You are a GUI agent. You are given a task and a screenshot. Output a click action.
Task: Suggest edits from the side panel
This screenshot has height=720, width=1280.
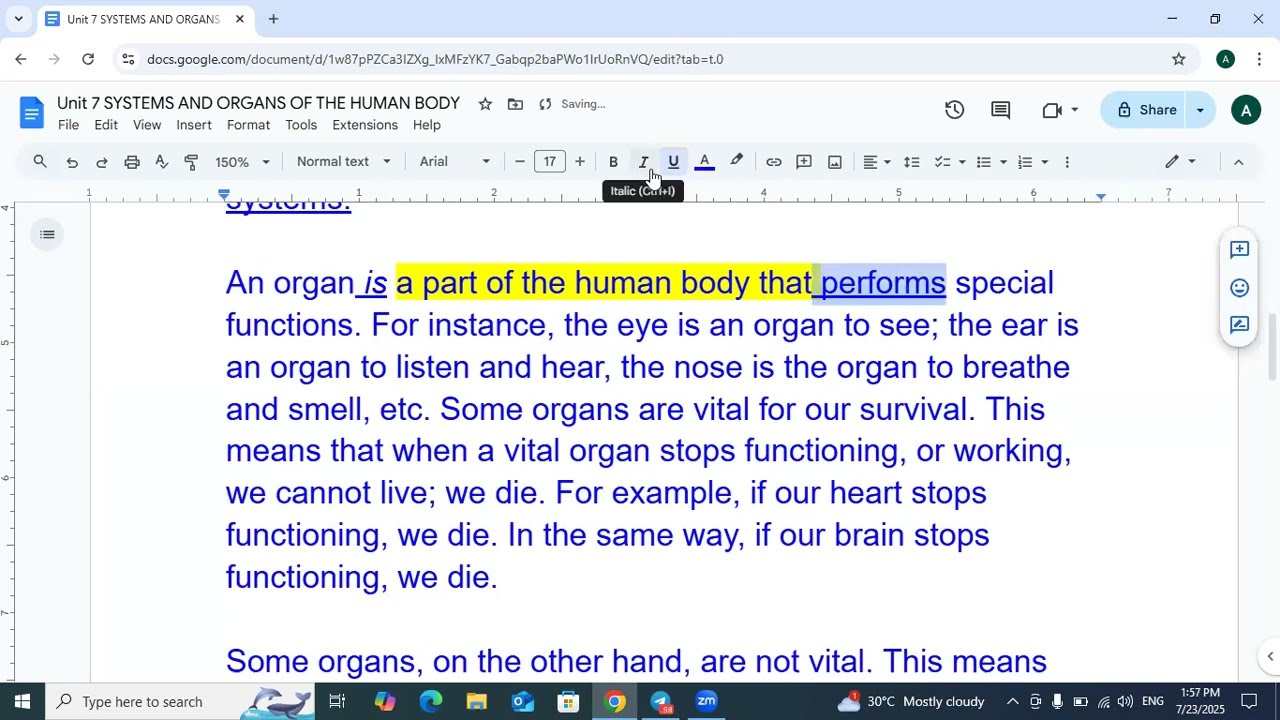(x=1240, y=325)
